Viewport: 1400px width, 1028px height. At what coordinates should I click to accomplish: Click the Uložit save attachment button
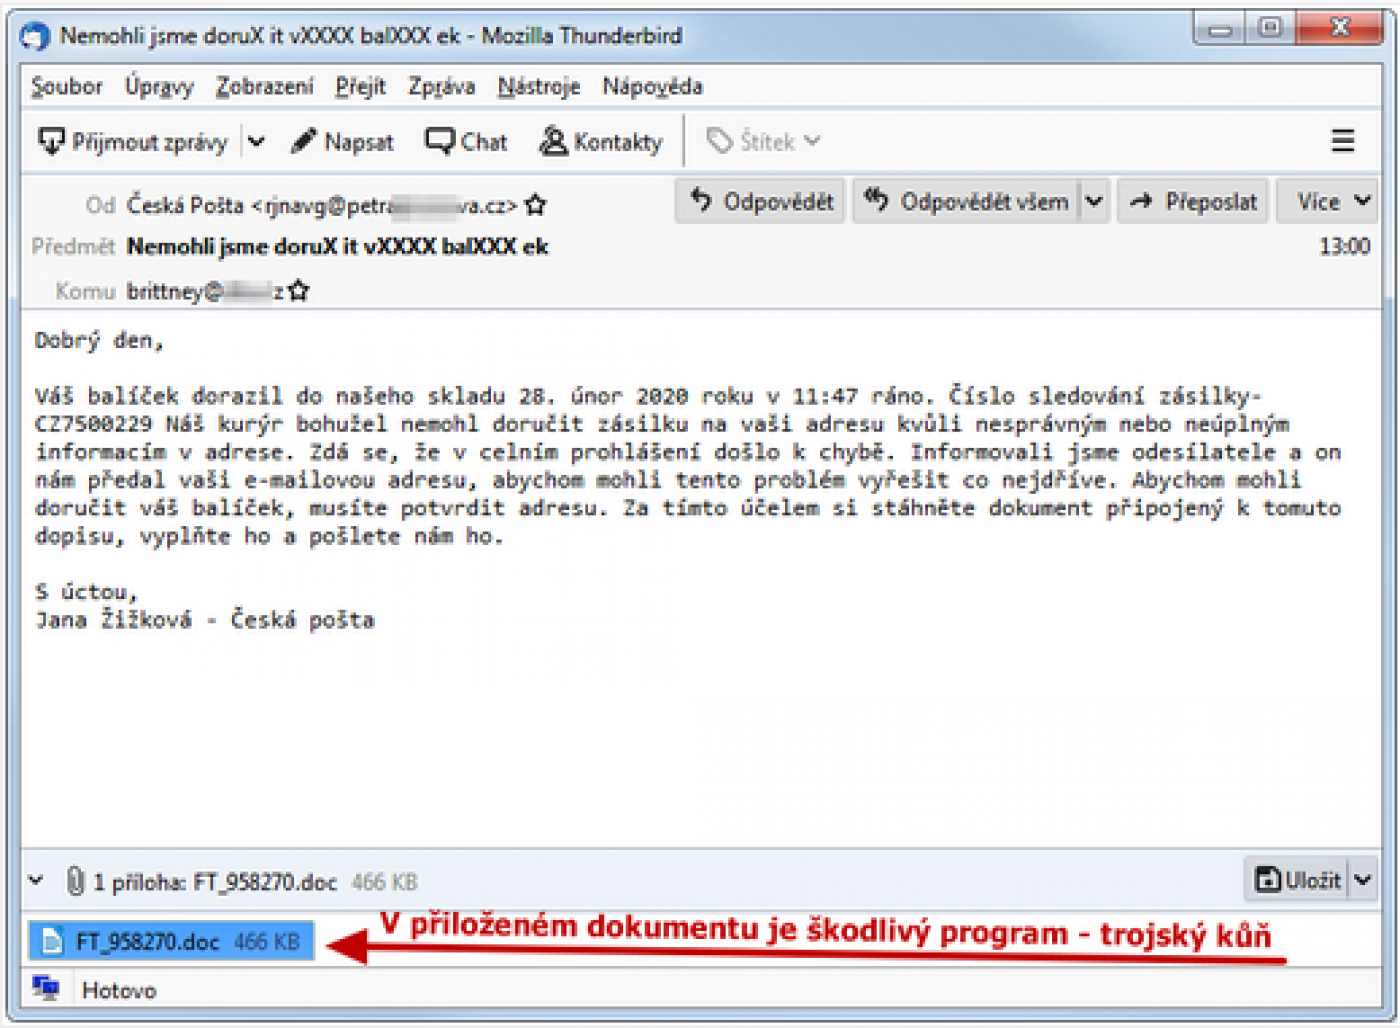tap(1298, 880)
